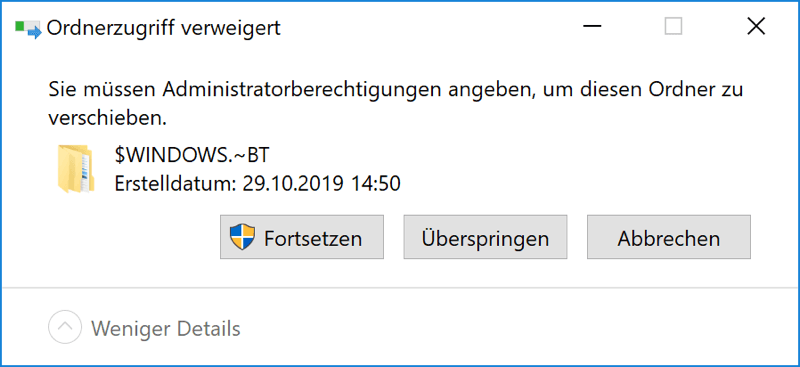Skip the folder with Überspringen

click(485, 237)
